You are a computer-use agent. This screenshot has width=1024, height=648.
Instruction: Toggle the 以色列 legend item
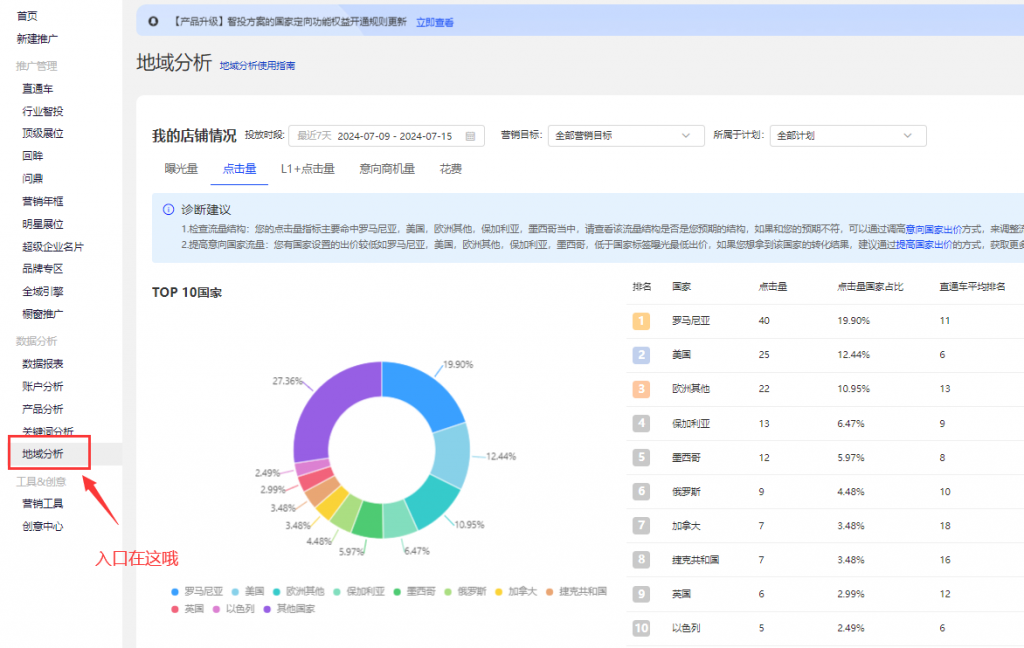234,609
